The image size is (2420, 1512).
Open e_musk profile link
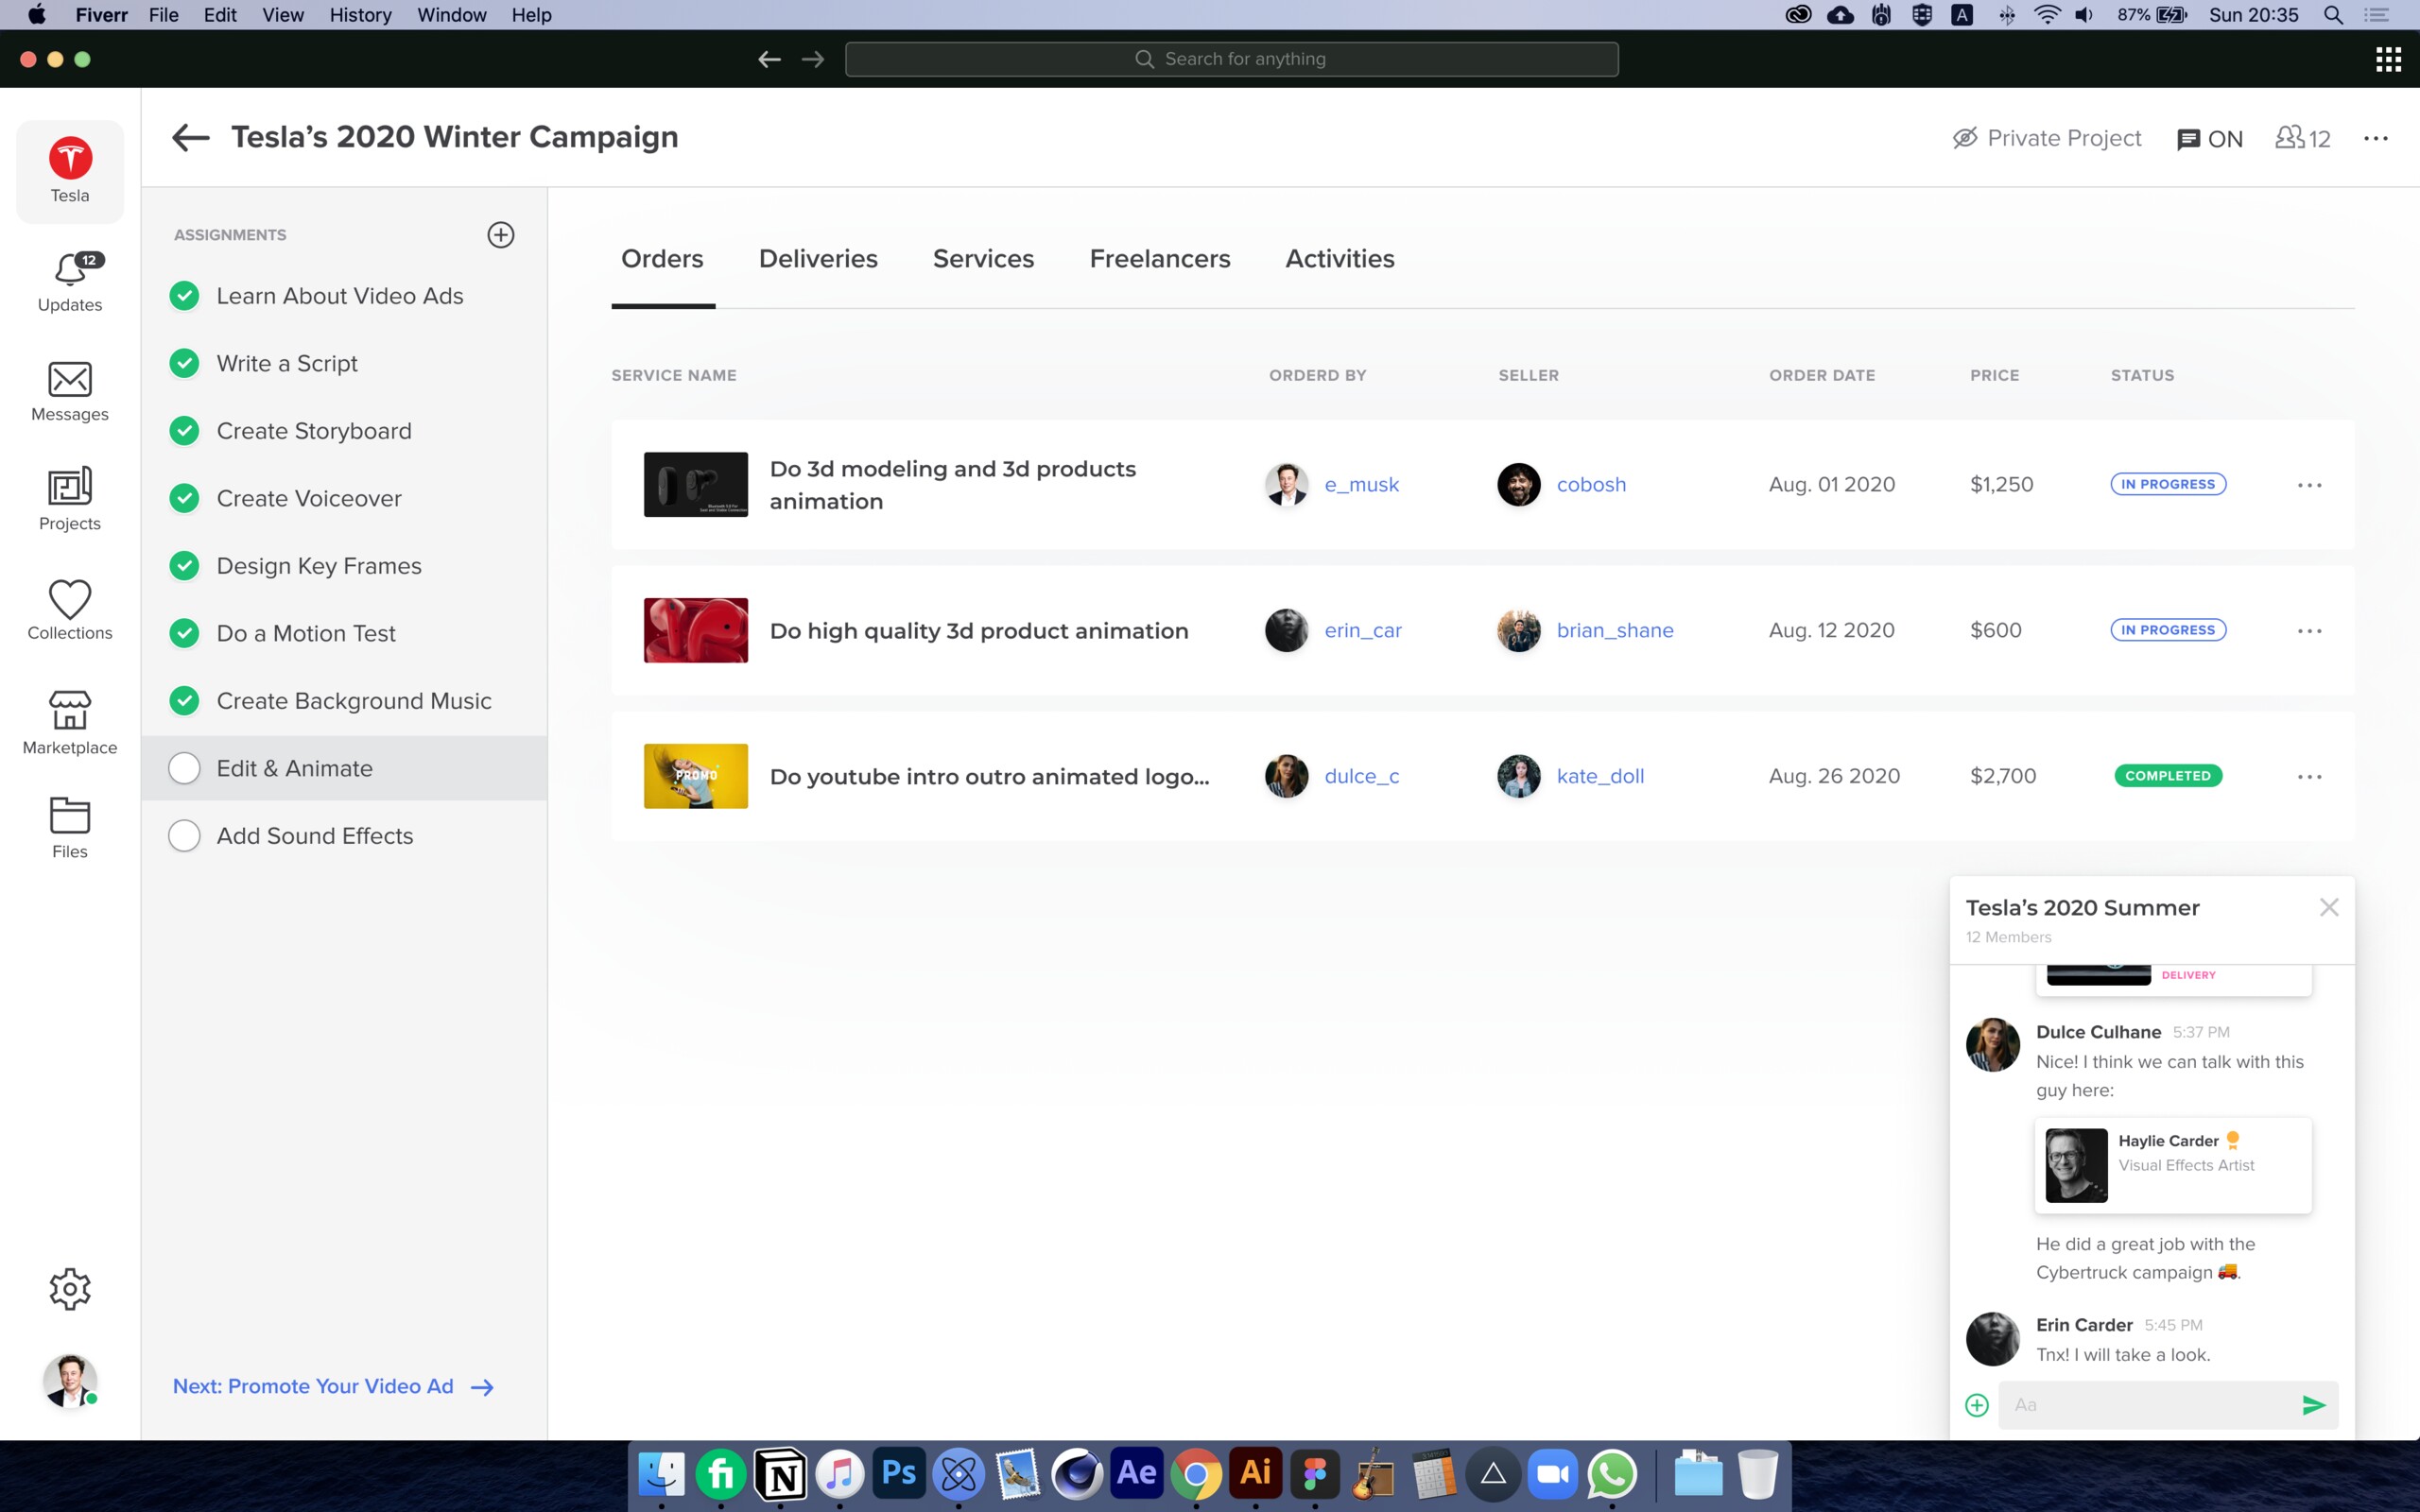[1361, 485]
